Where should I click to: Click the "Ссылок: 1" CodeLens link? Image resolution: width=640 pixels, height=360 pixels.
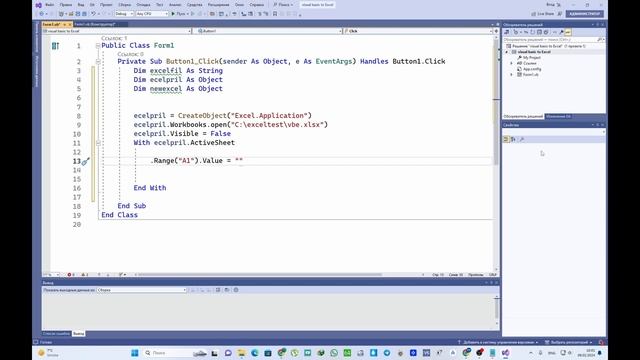(114, 38)
